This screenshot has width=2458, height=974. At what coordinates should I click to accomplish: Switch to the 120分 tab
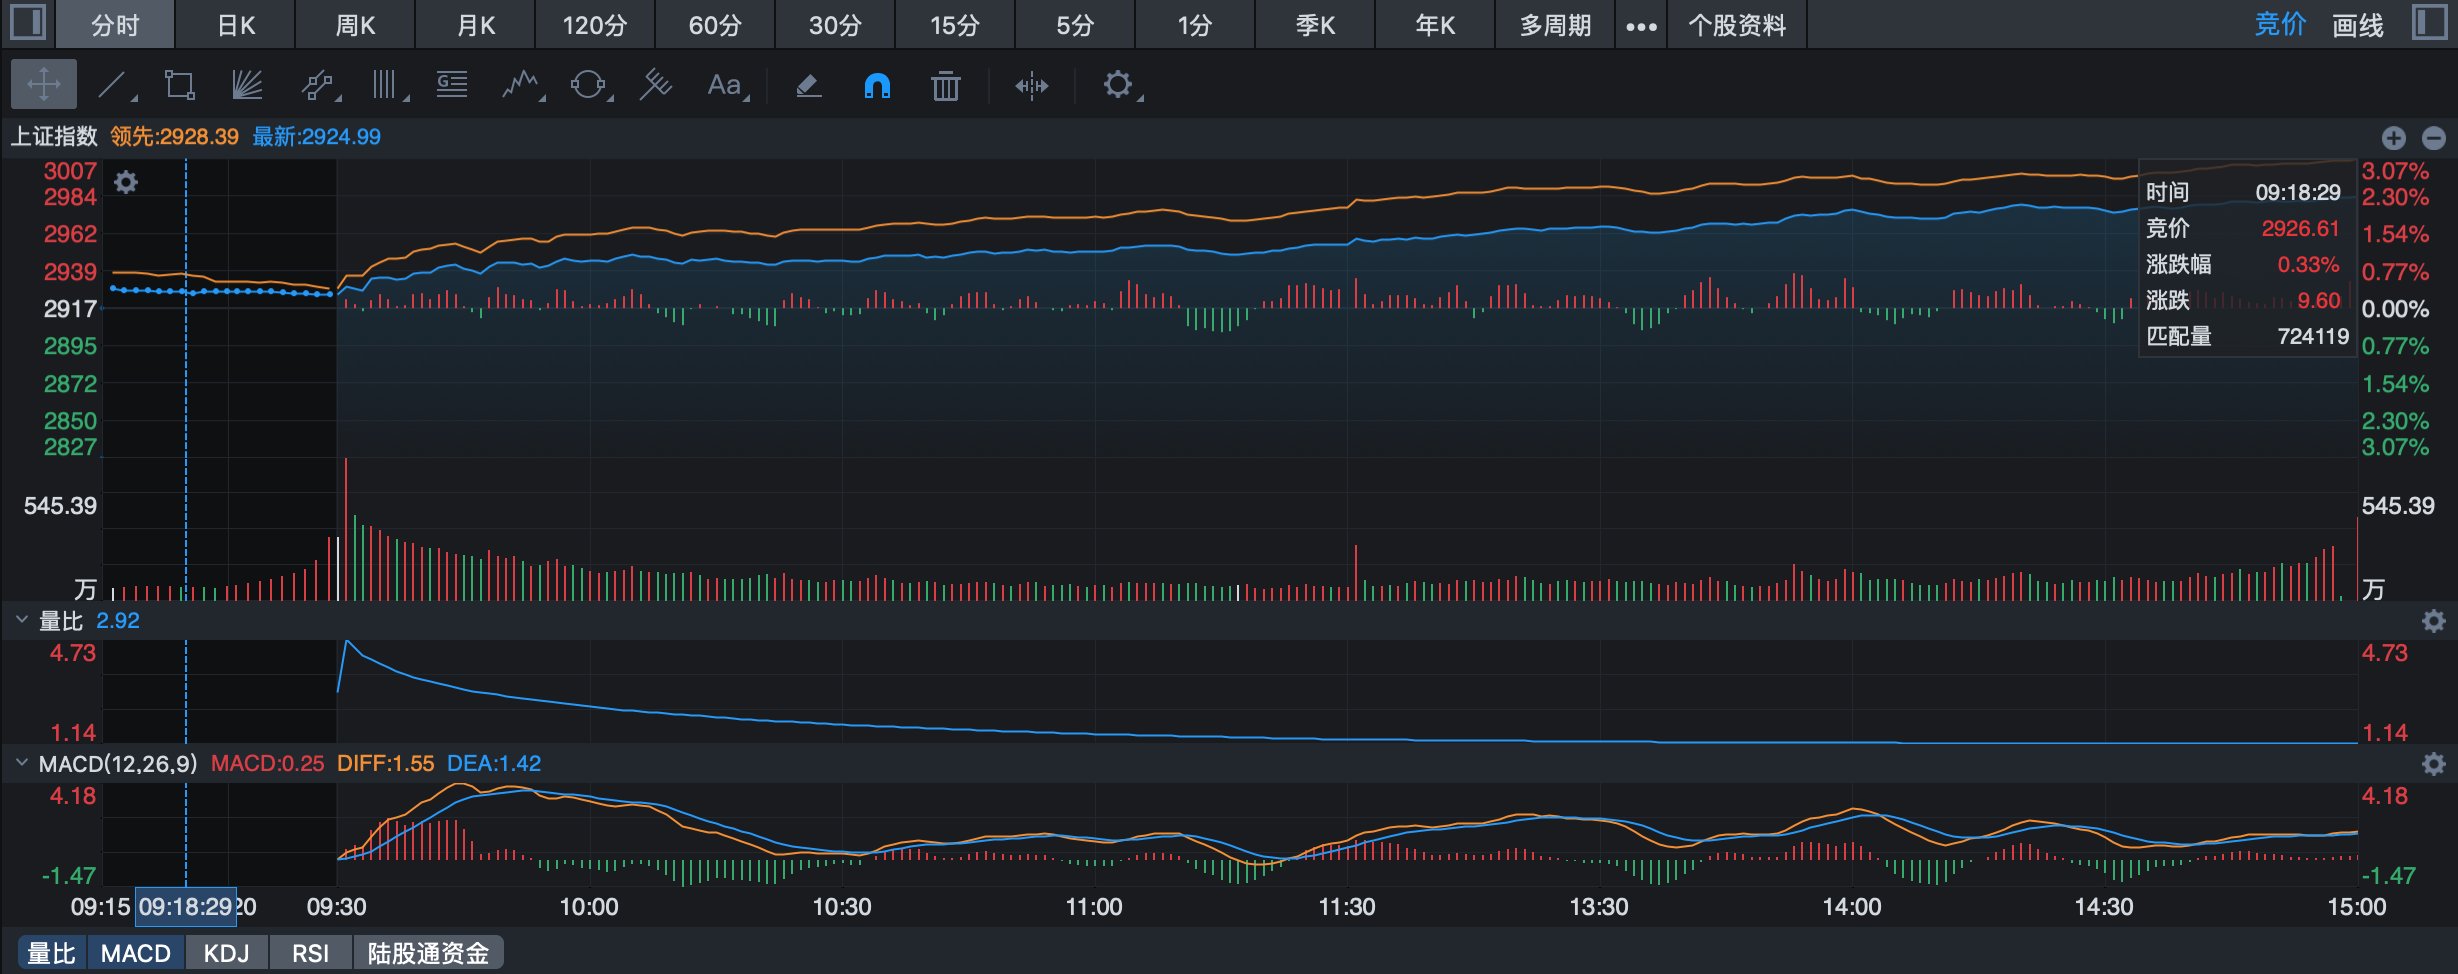click(595, 25)
